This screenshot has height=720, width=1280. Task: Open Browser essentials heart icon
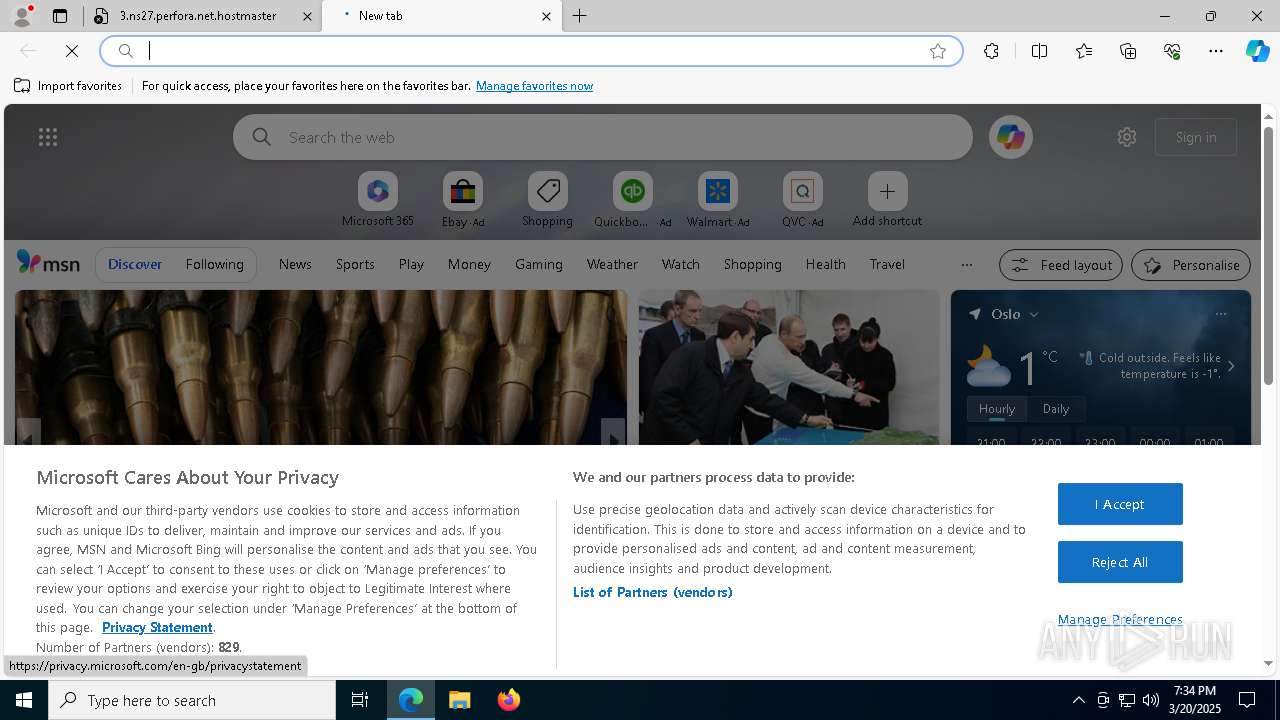[x=1172, y=51]
